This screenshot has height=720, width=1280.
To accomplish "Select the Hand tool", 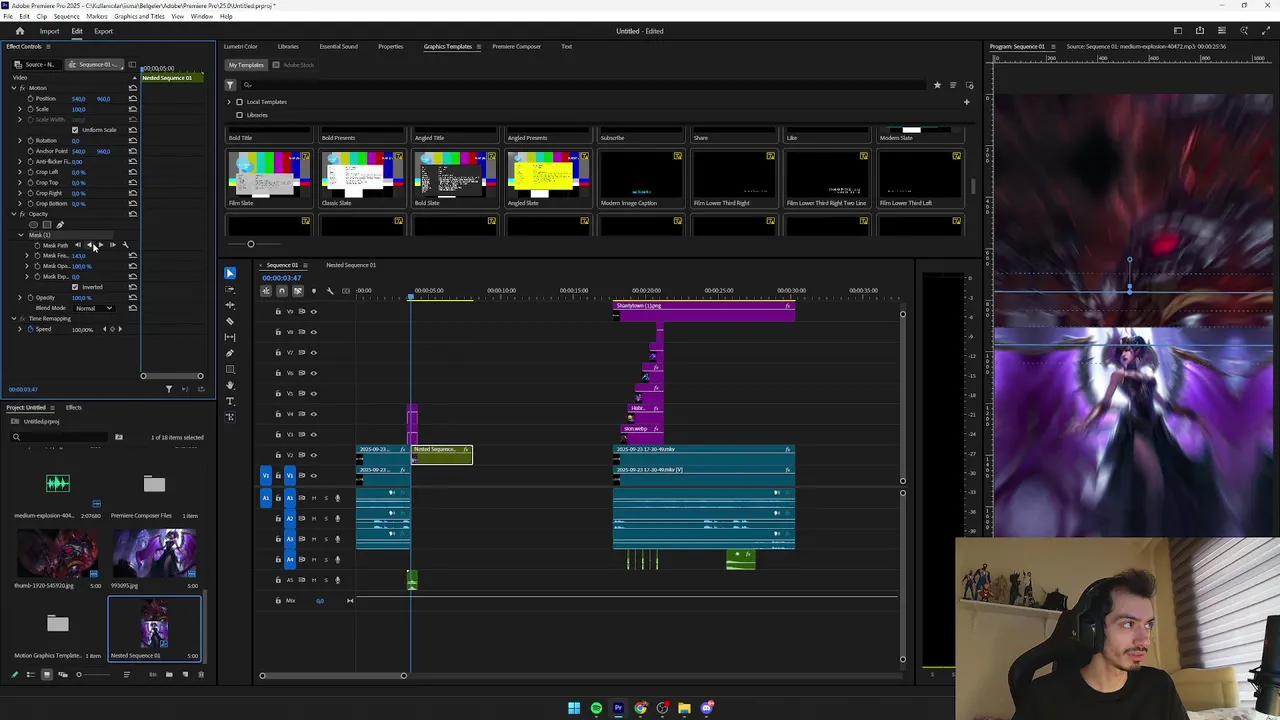I will [x=230, y=385].
